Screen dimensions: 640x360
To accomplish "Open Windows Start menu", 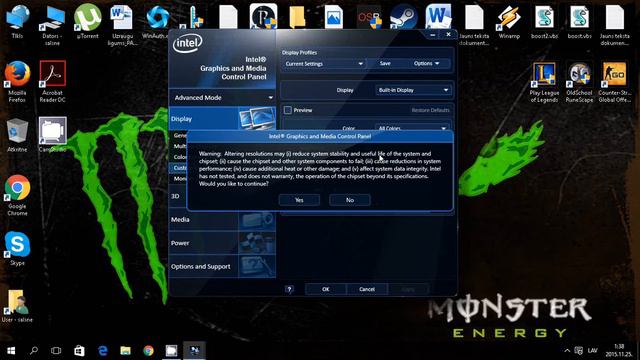I will 11,351.
